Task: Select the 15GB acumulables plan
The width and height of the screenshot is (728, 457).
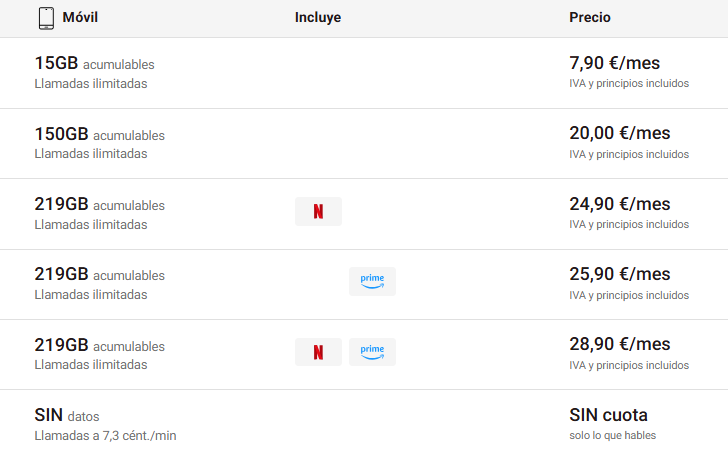Action: click(94, 64)
